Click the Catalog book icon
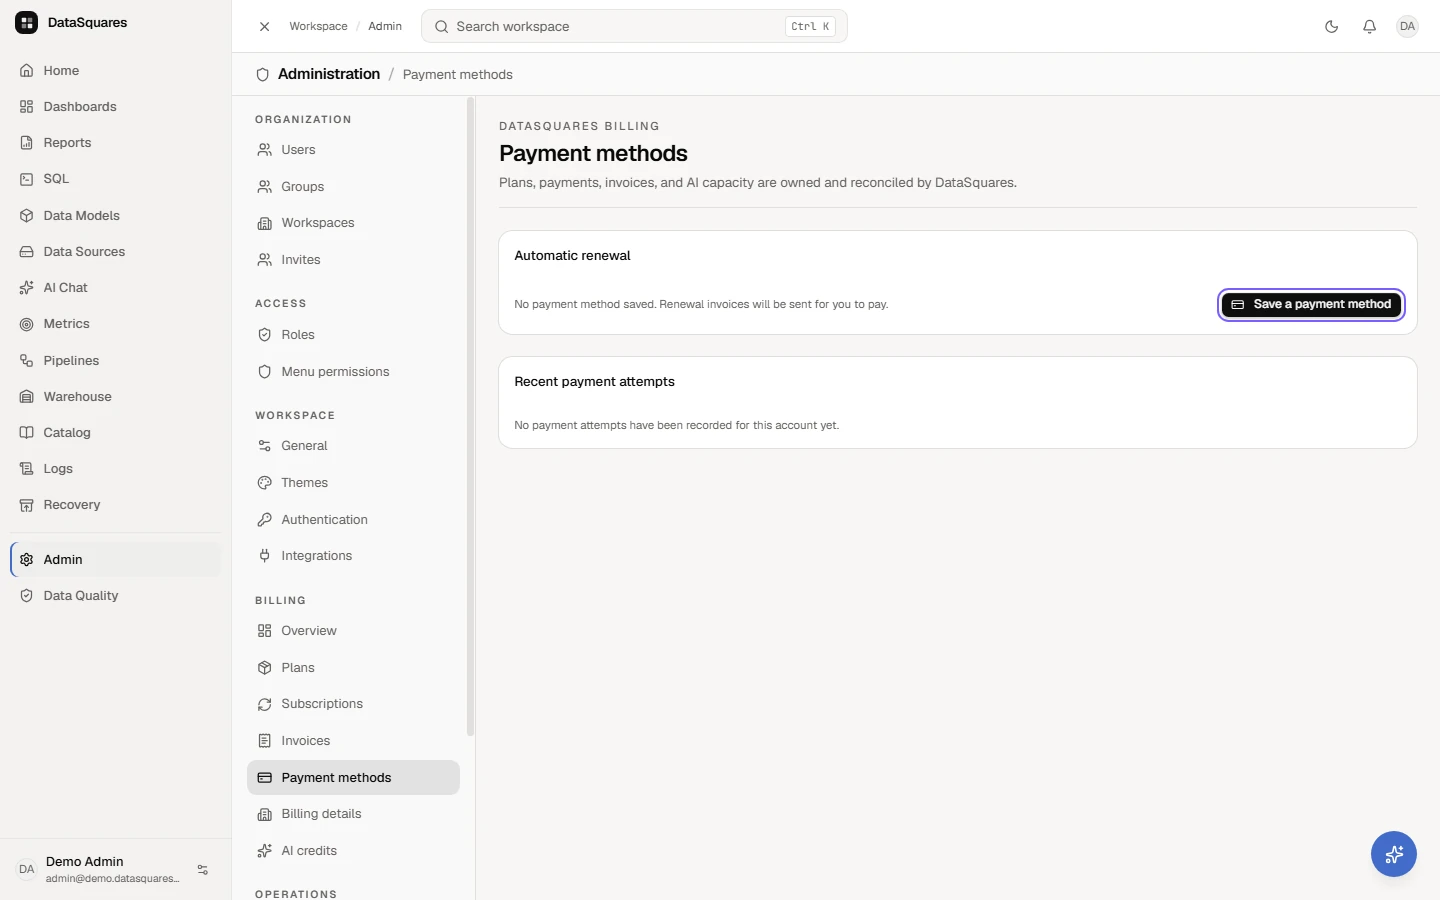 pyautogui.click(x=27, y=433)
